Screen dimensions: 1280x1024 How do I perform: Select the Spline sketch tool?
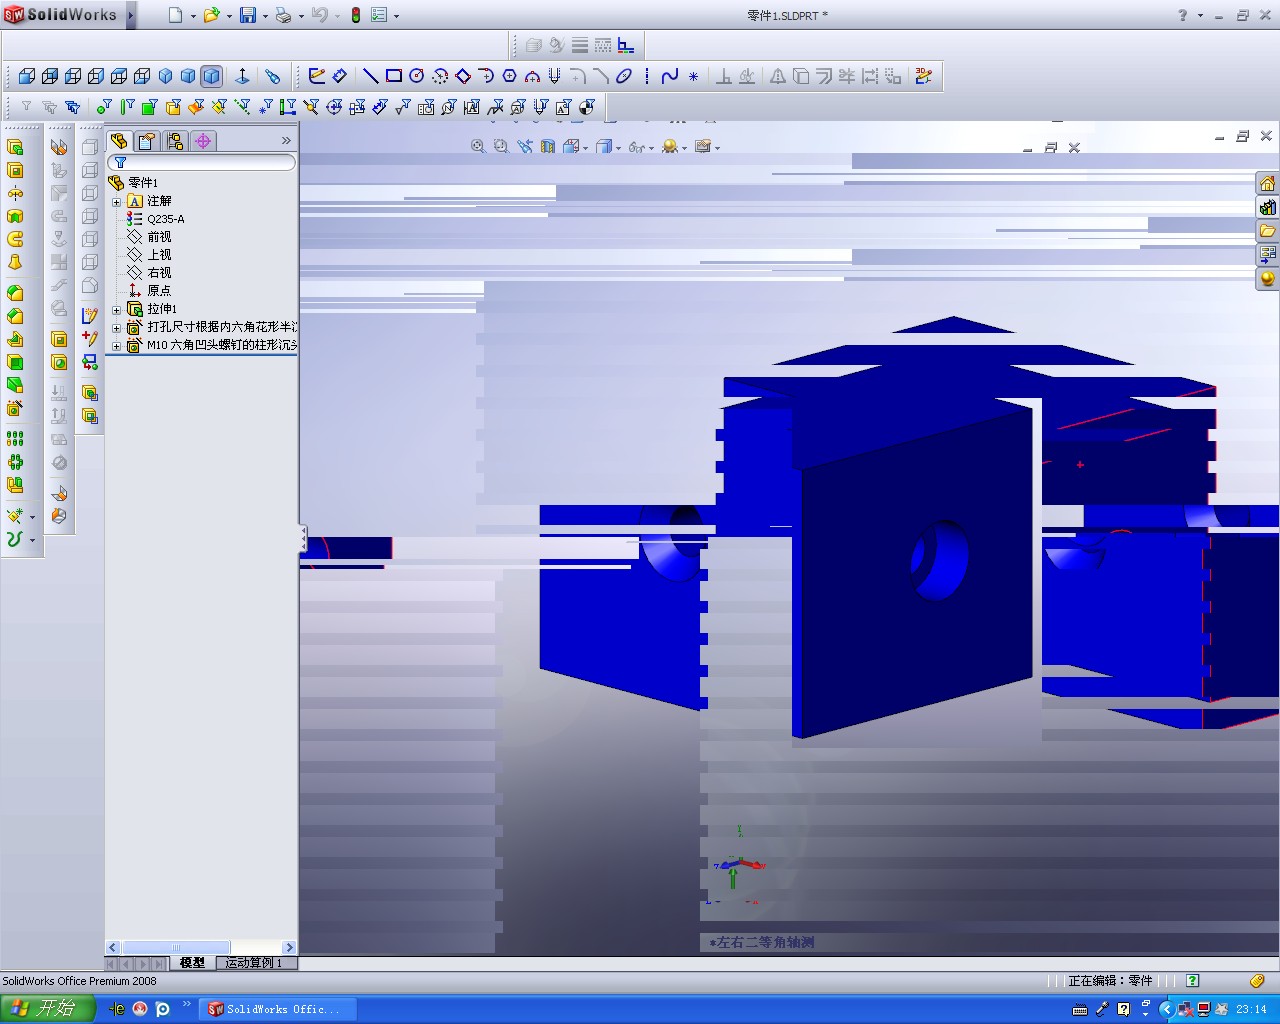click(x=670, y=76)
